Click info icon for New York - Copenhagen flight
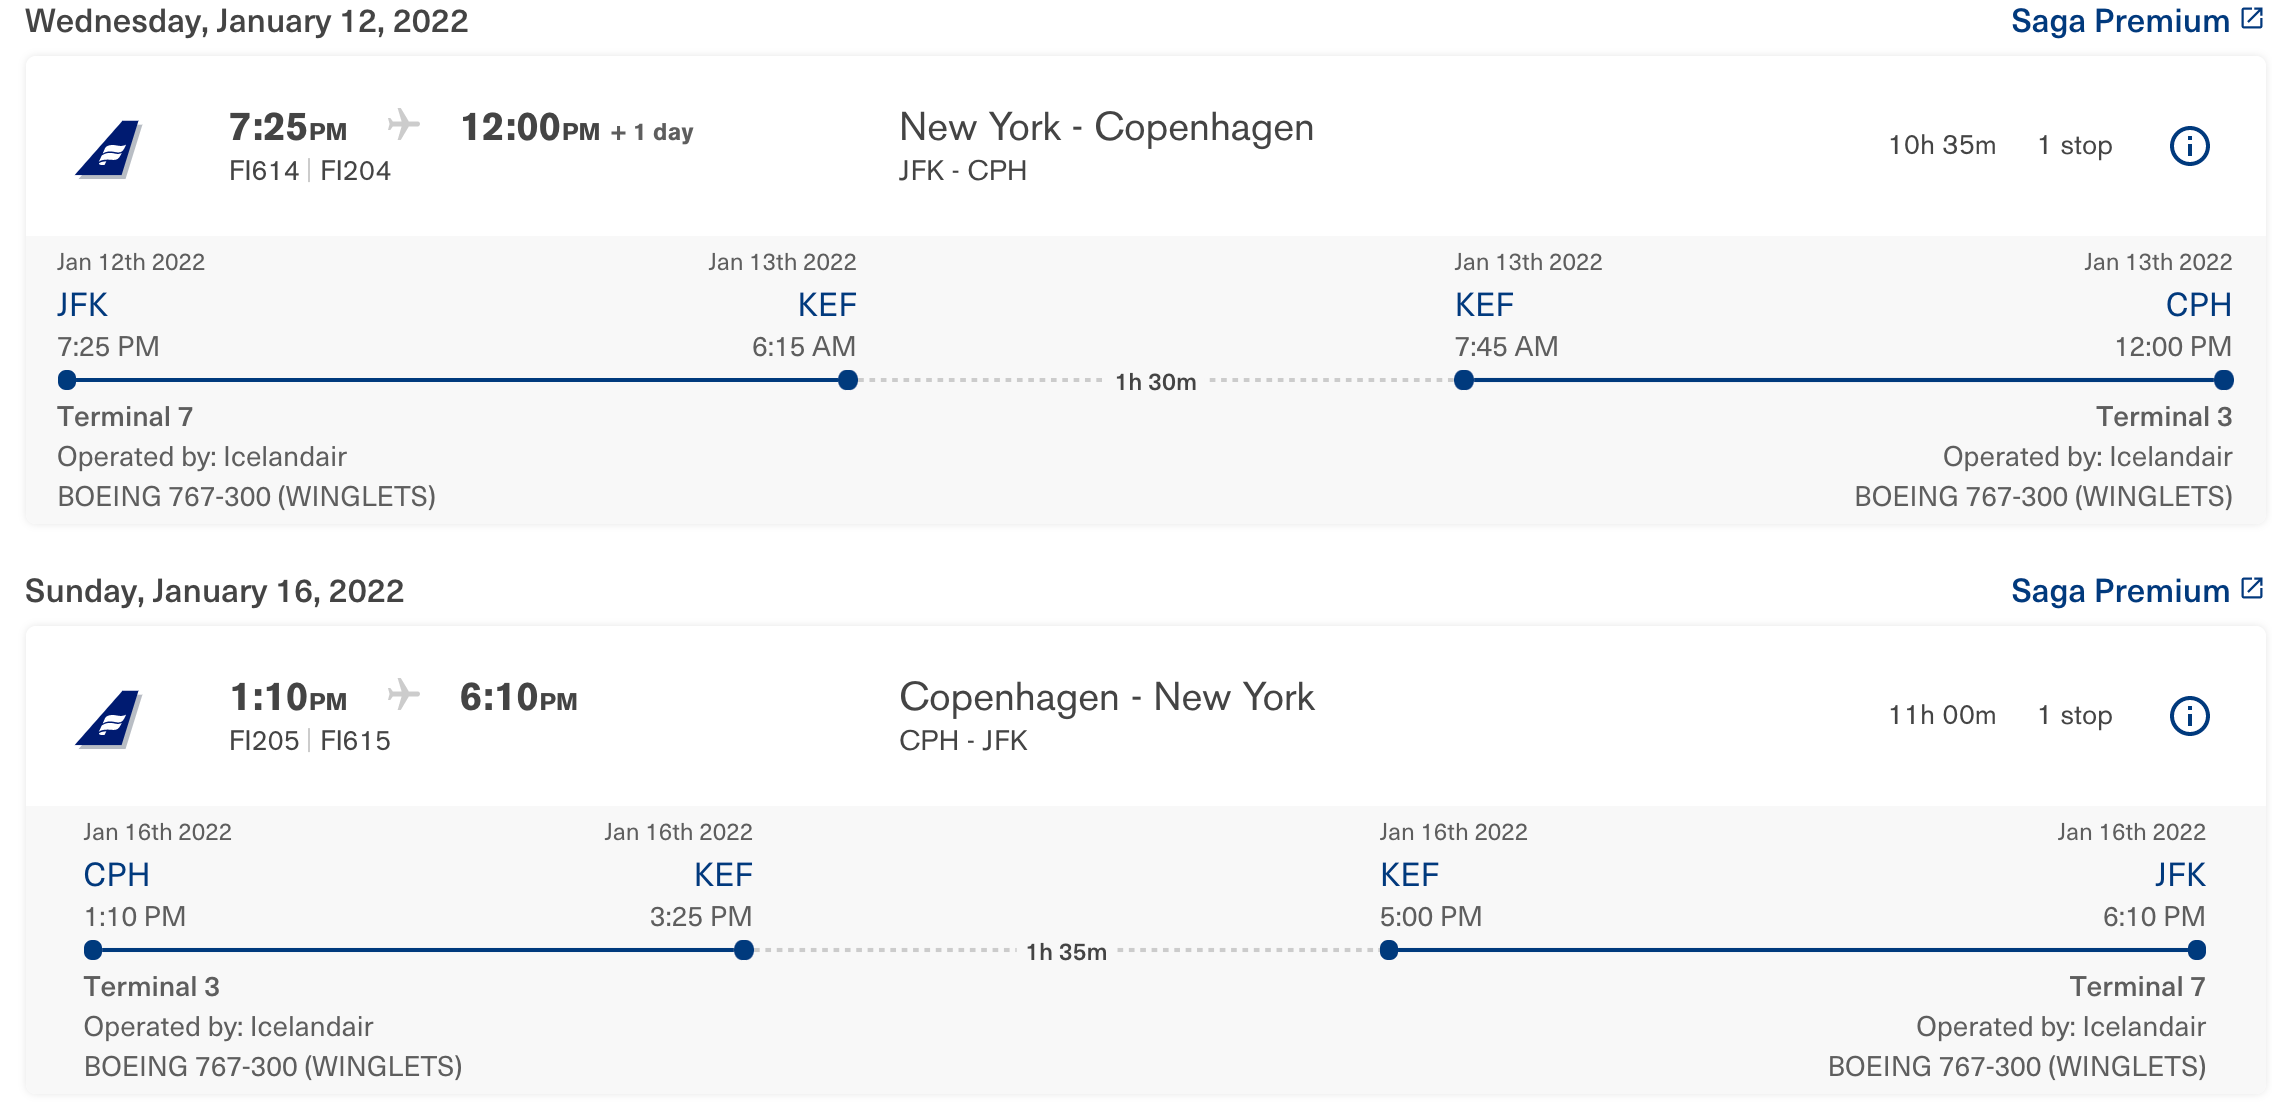Screen dimensions: 2272x1106 point(2189,146)
